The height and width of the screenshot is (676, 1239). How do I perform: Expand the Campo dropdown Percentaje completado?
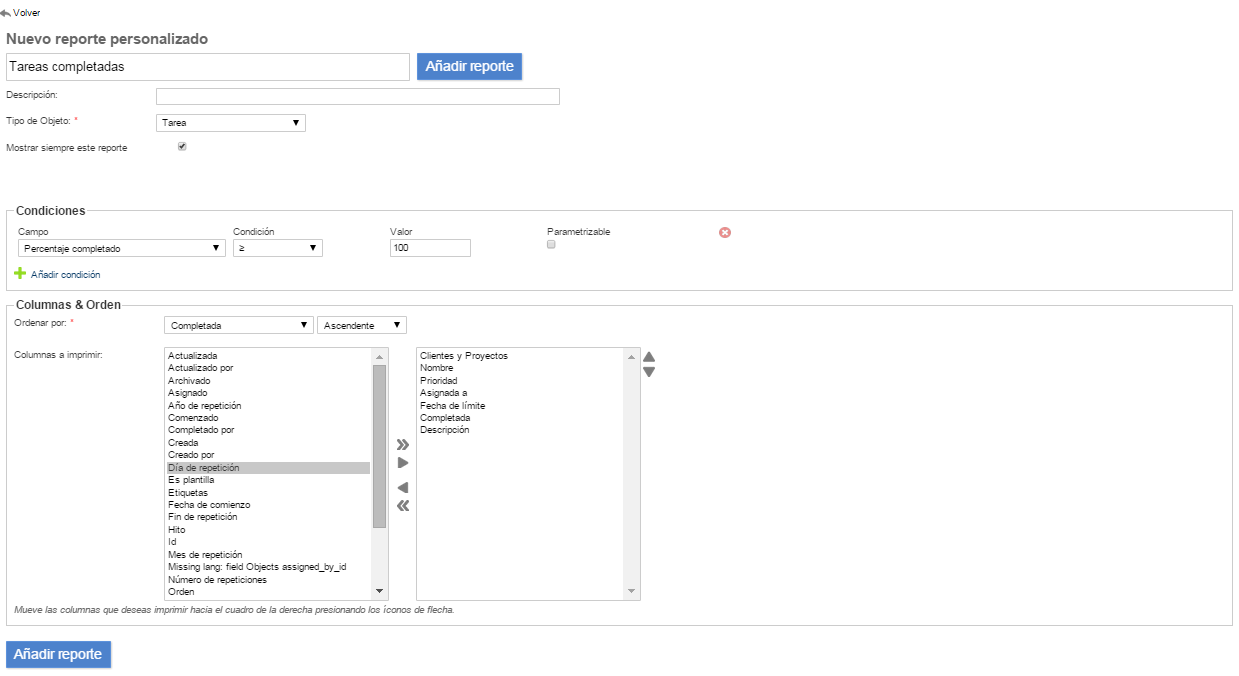pyautogui.click(x=123, y=248)
